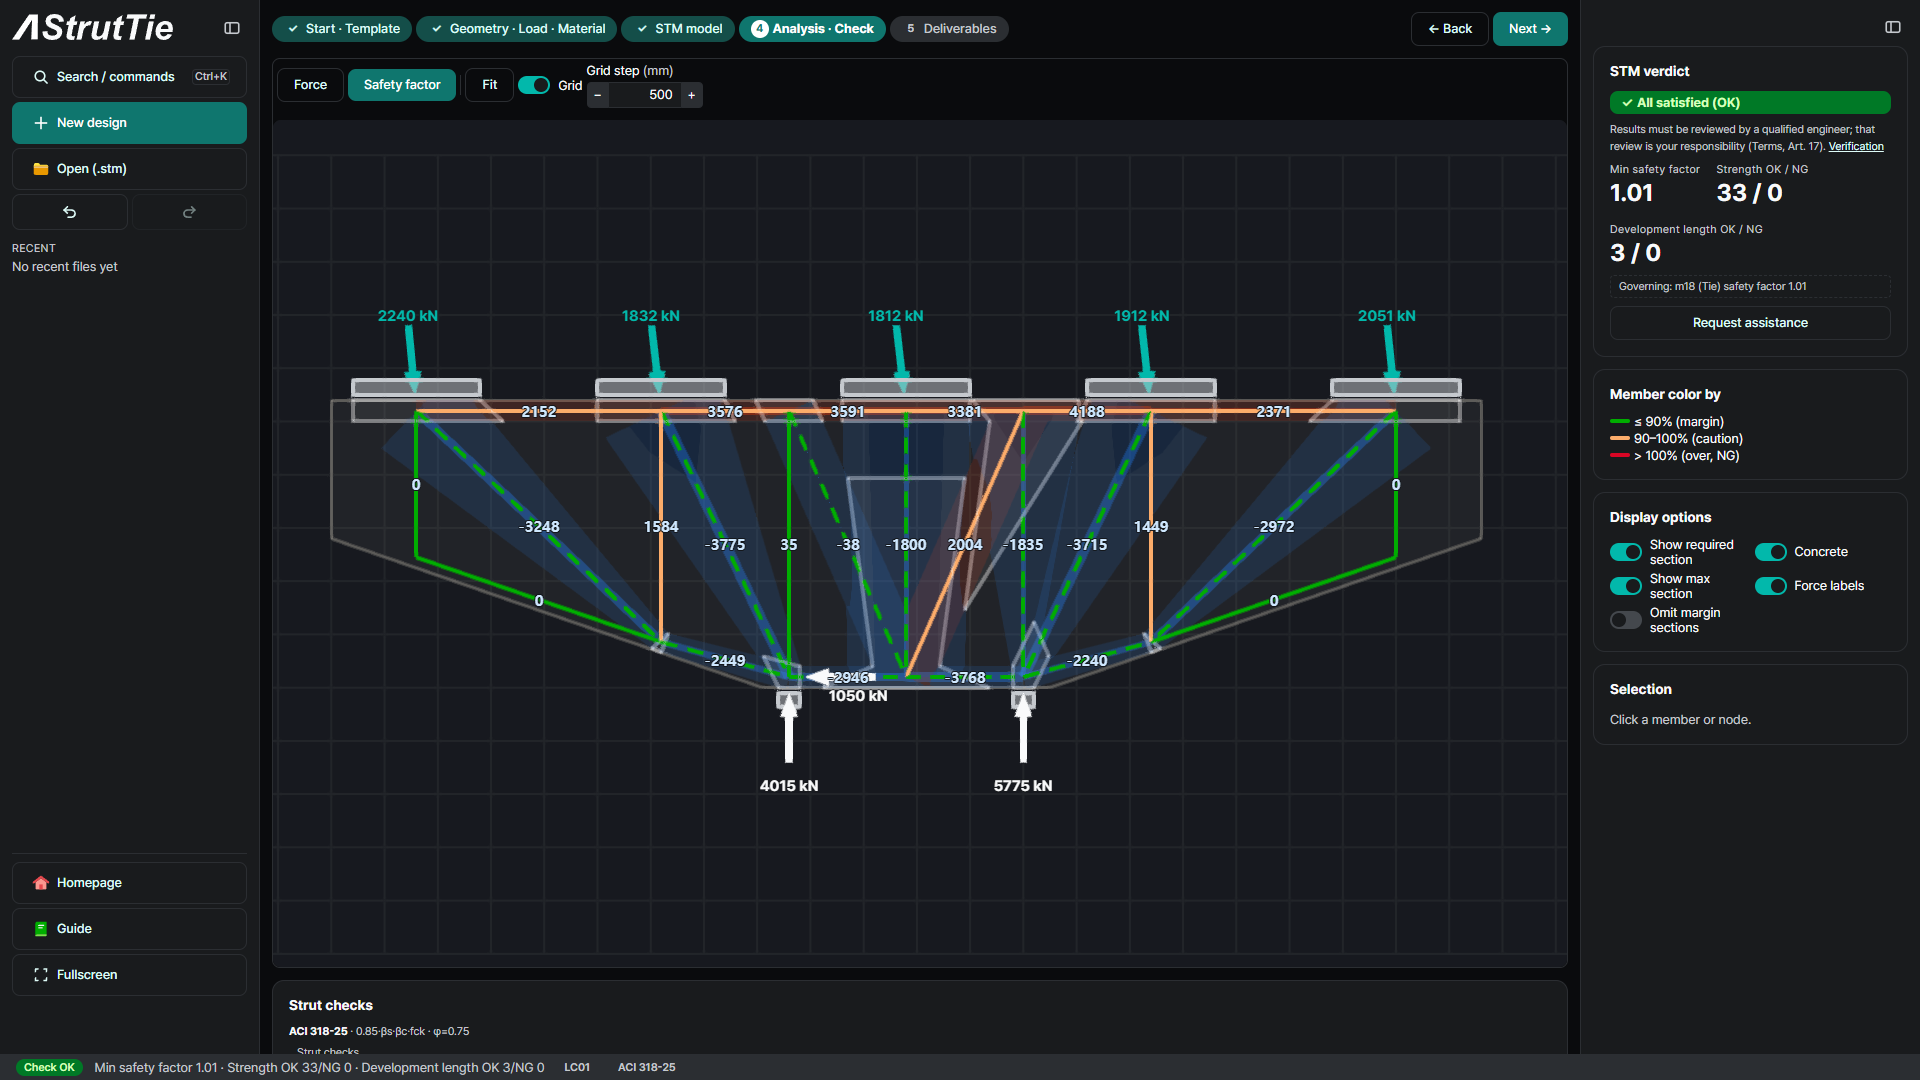1920x1080 pixels.
Task: Select the member labeled 2004
Action: tap(965, 545)
